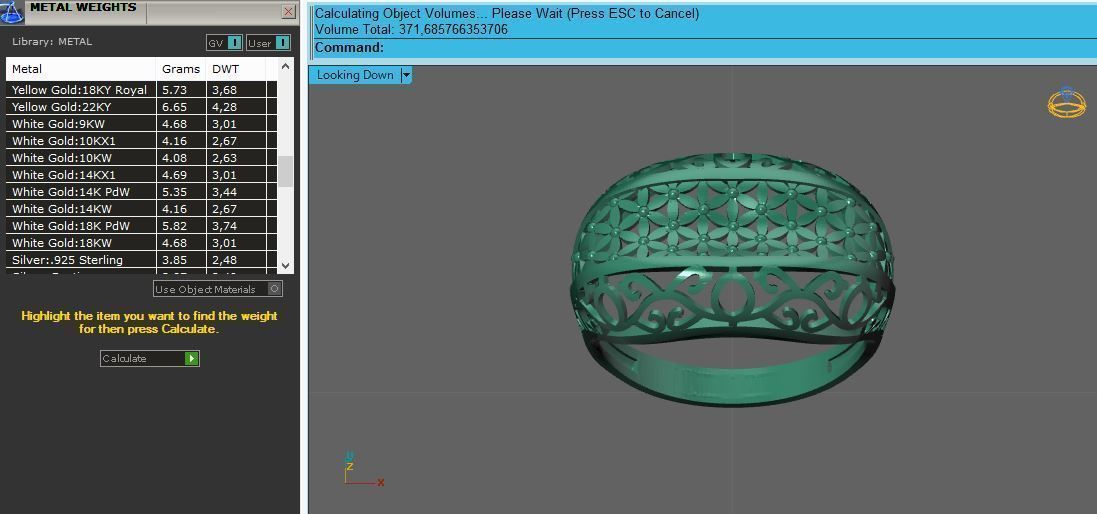Select Yellow Gold:22KY row
The image size is (1097, 514).
click(142, 107)
